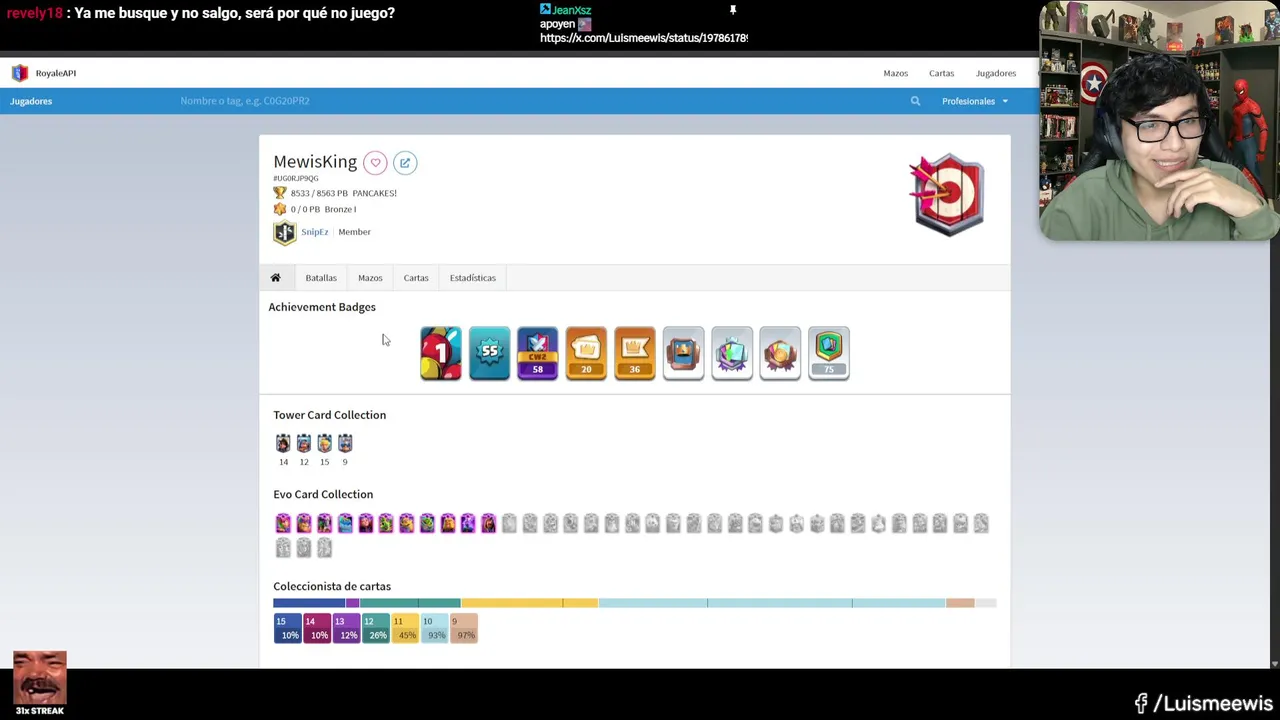Click the Bronze I league icon
This screenshot has height=720, width=1280.
point(280,209)
